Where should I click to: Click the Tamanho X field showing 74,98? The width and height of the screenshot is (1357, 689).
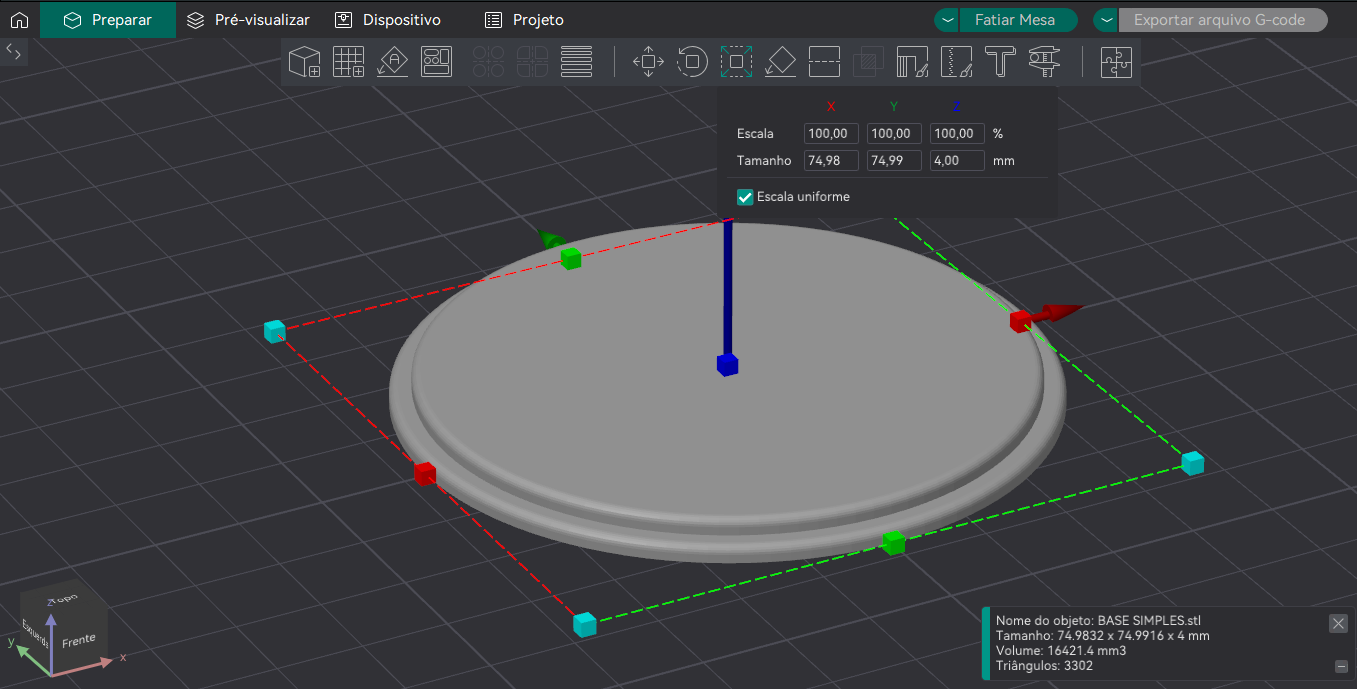click(831, 160)
